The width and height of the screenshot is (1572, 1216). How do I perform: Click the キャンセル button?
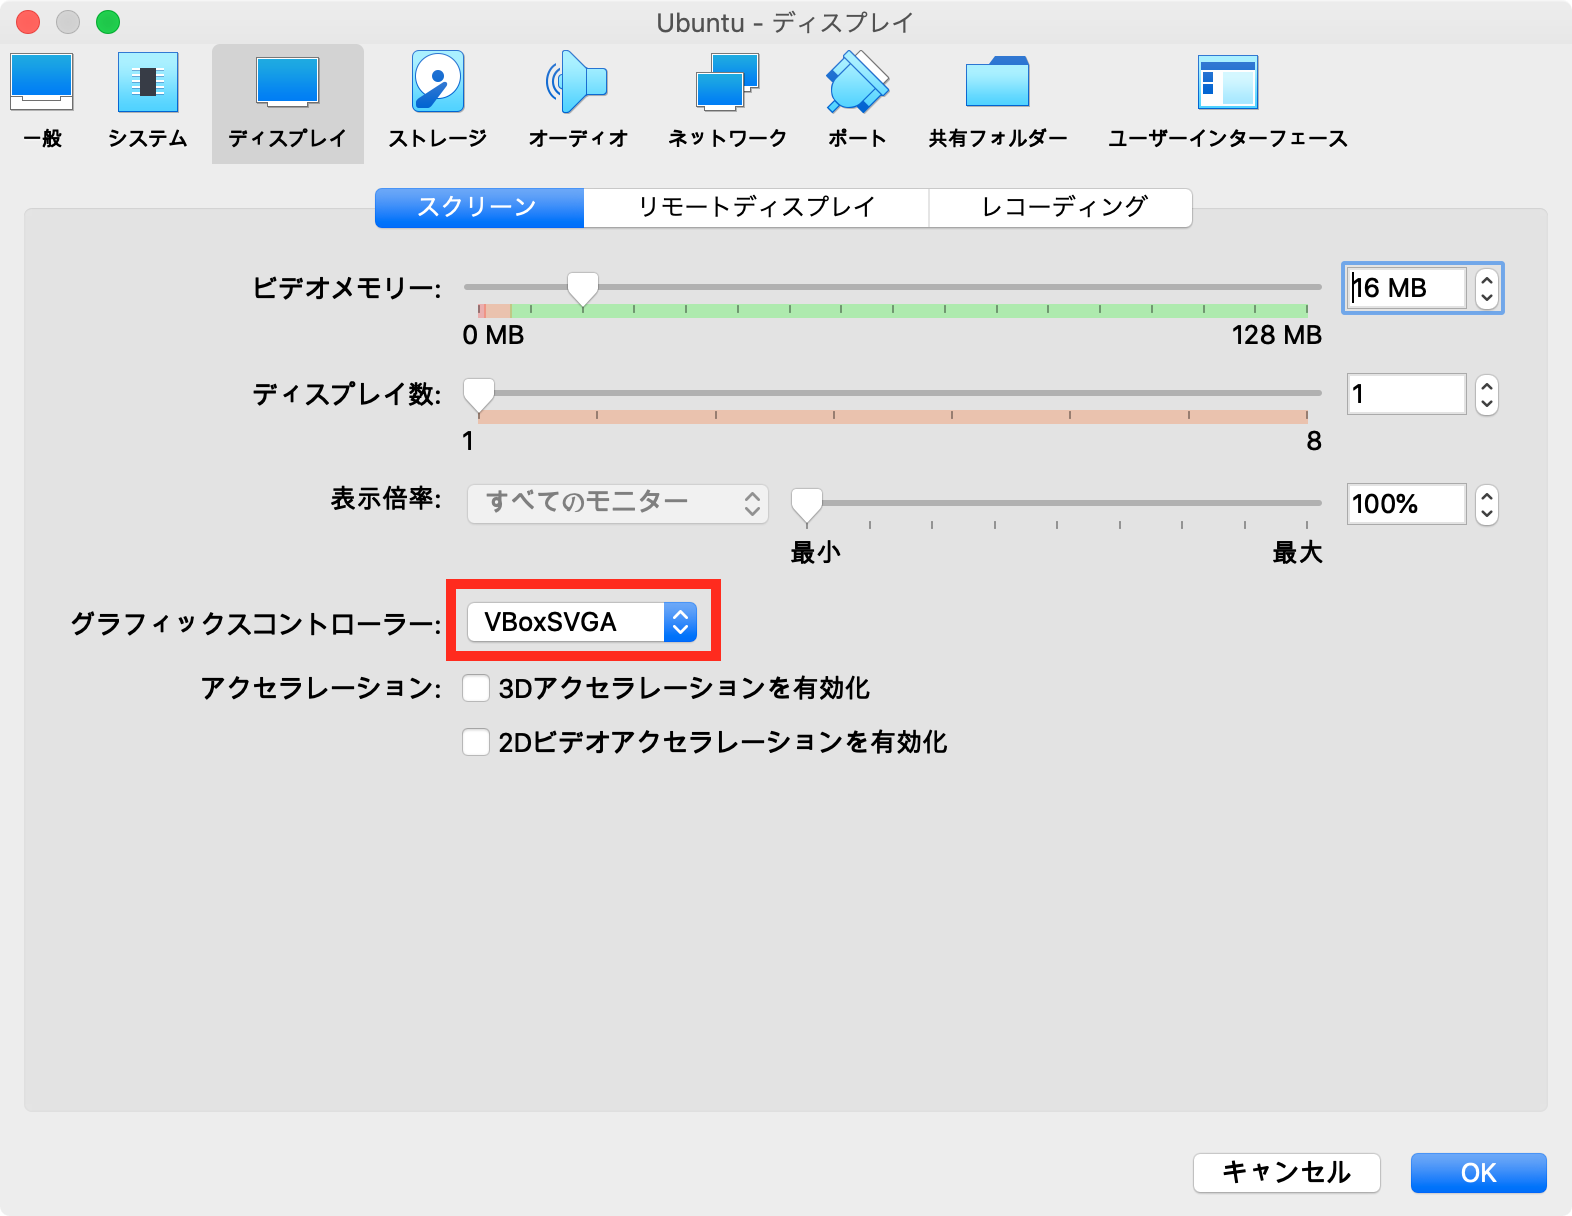(1287, 1172)
